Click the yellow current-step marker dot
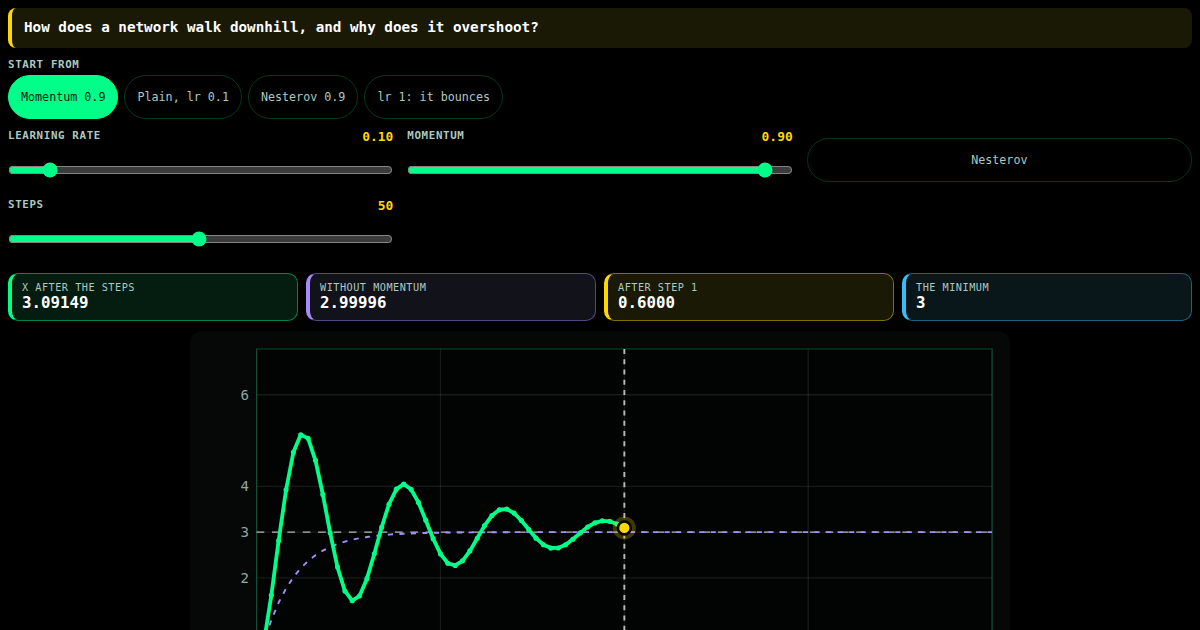The image size is (1200, 630). [624, 528]
